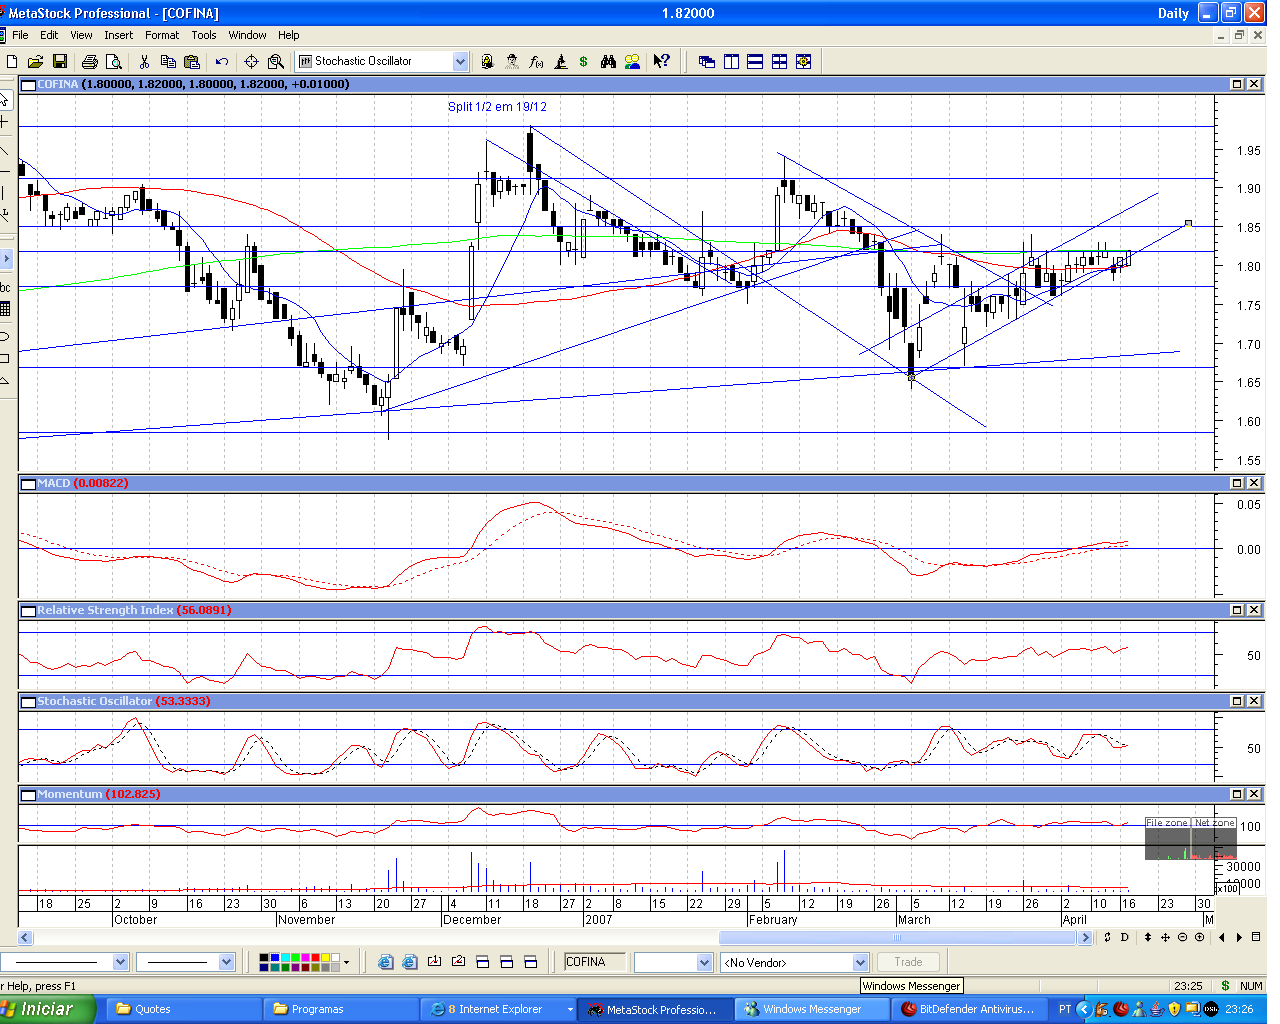Click the Iniciar start button

tap(47, 1009)
